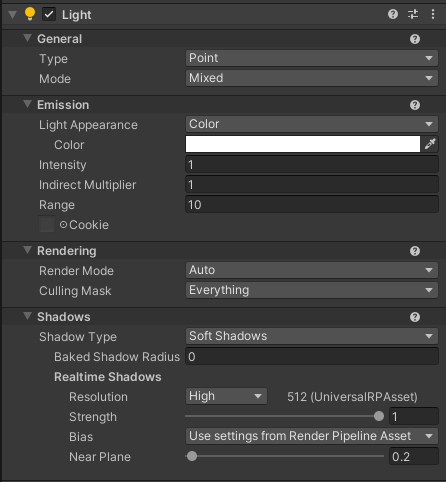
Task: Collapse the Light component foldout arrow
Action: point(12,15)
